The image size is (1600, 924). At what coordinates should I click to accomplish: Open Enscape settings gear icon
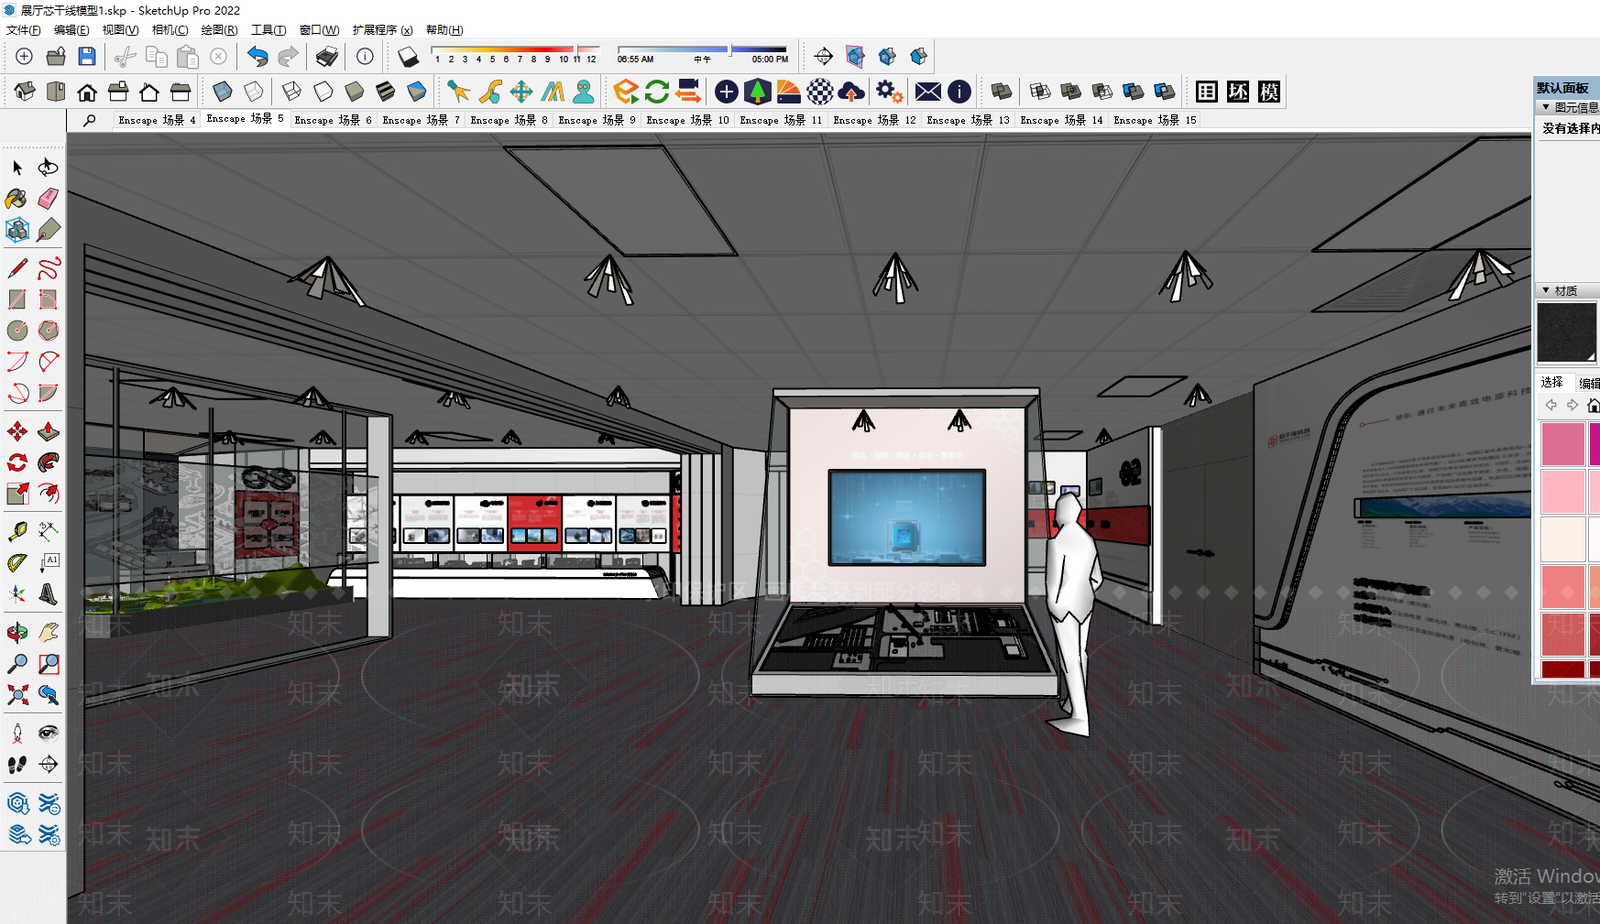[x=889, y=92]
